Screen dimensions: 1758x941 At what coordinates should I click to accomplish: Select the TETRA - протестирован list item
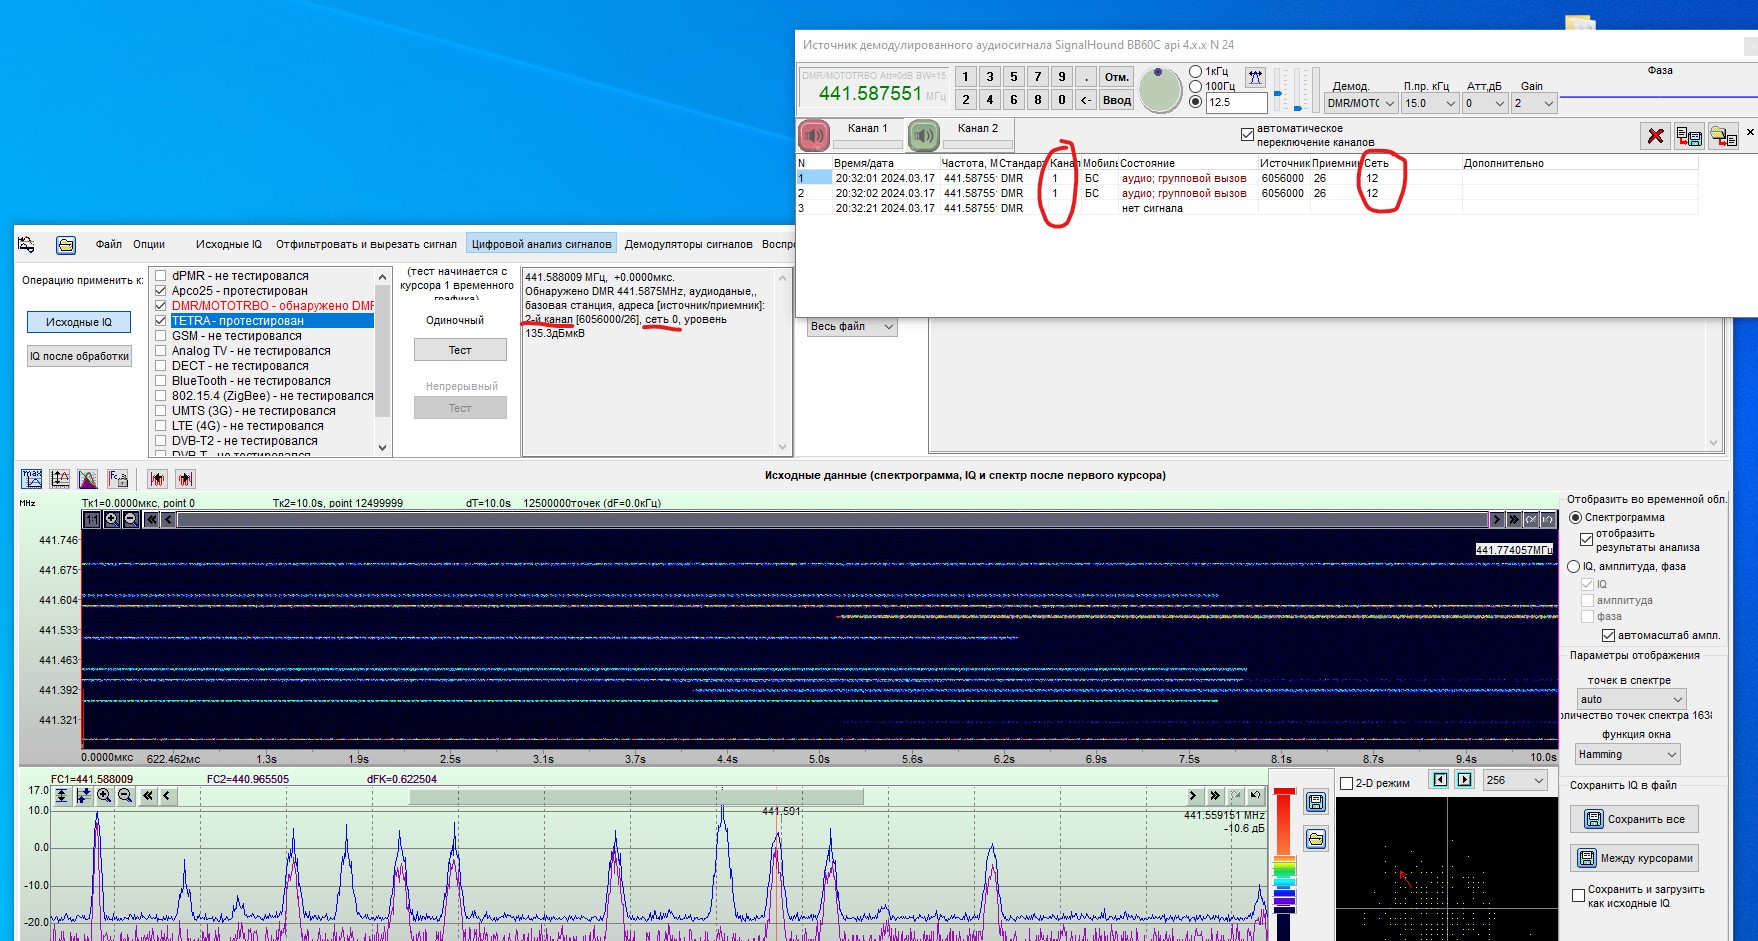click(271, 321)
